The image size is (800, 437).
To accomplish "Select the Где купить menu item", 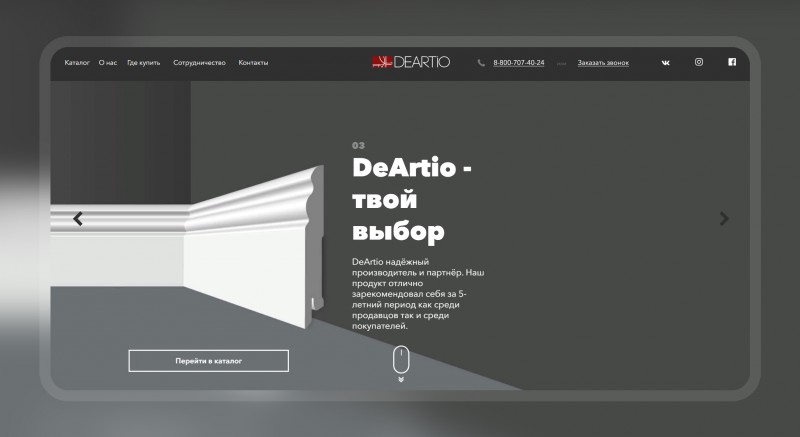I will pyautogui.click(x=143, y=63).
